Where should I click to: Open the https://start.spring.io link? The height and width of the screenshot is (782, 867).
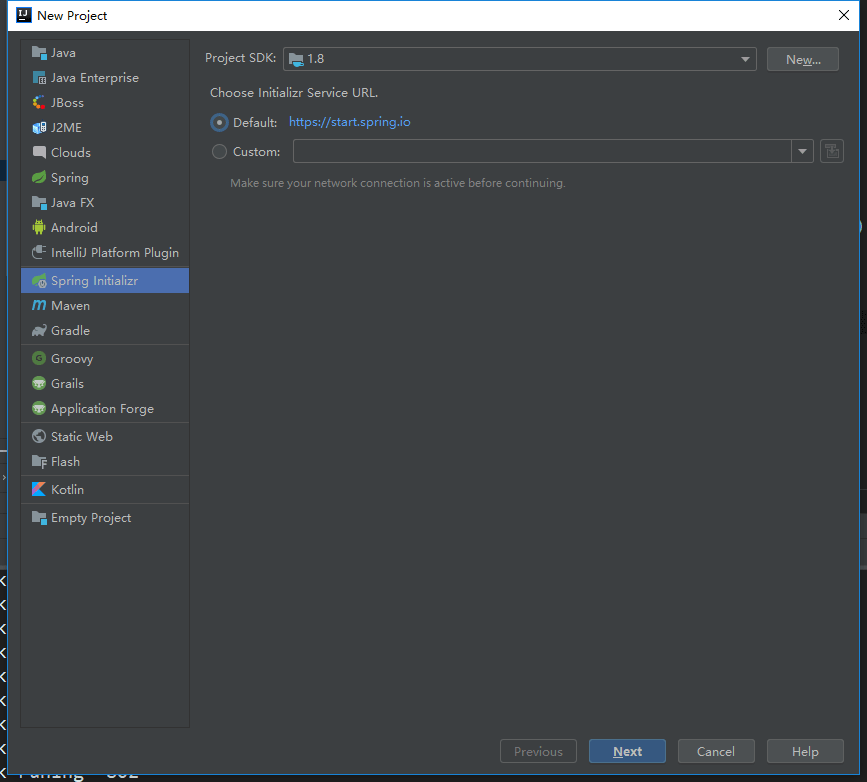(x=349, y=122)
